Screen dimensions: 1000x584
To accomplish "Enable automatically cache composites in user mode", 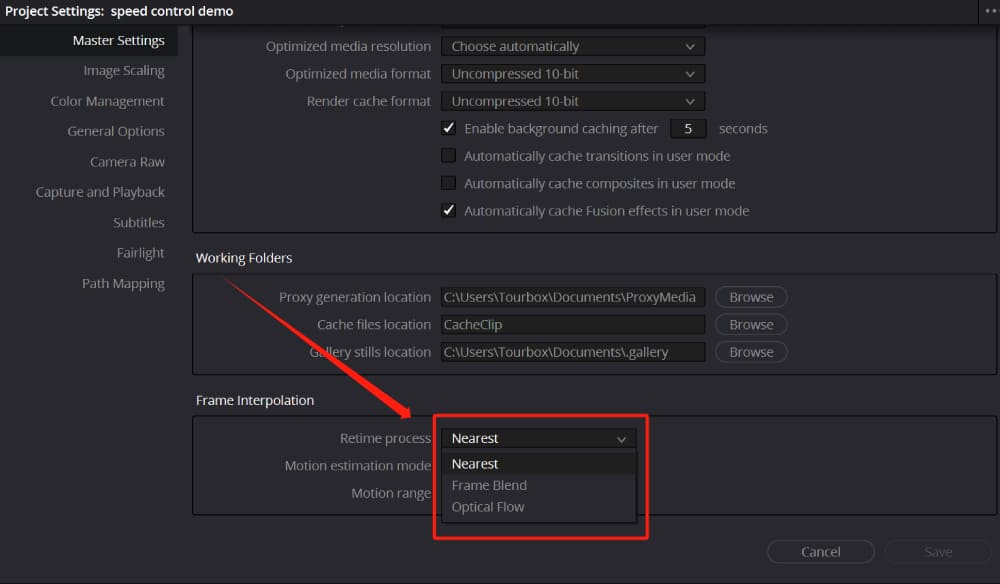I will 449,183.
